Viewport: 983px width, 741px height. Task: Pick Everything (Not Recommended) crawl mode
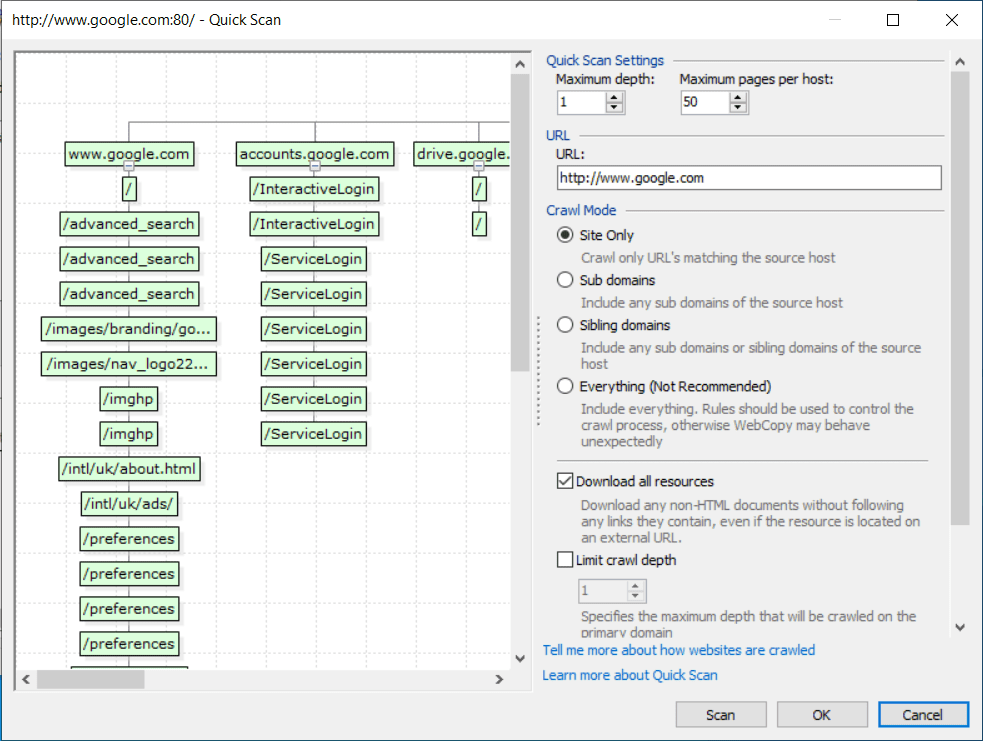click(565, 386)
